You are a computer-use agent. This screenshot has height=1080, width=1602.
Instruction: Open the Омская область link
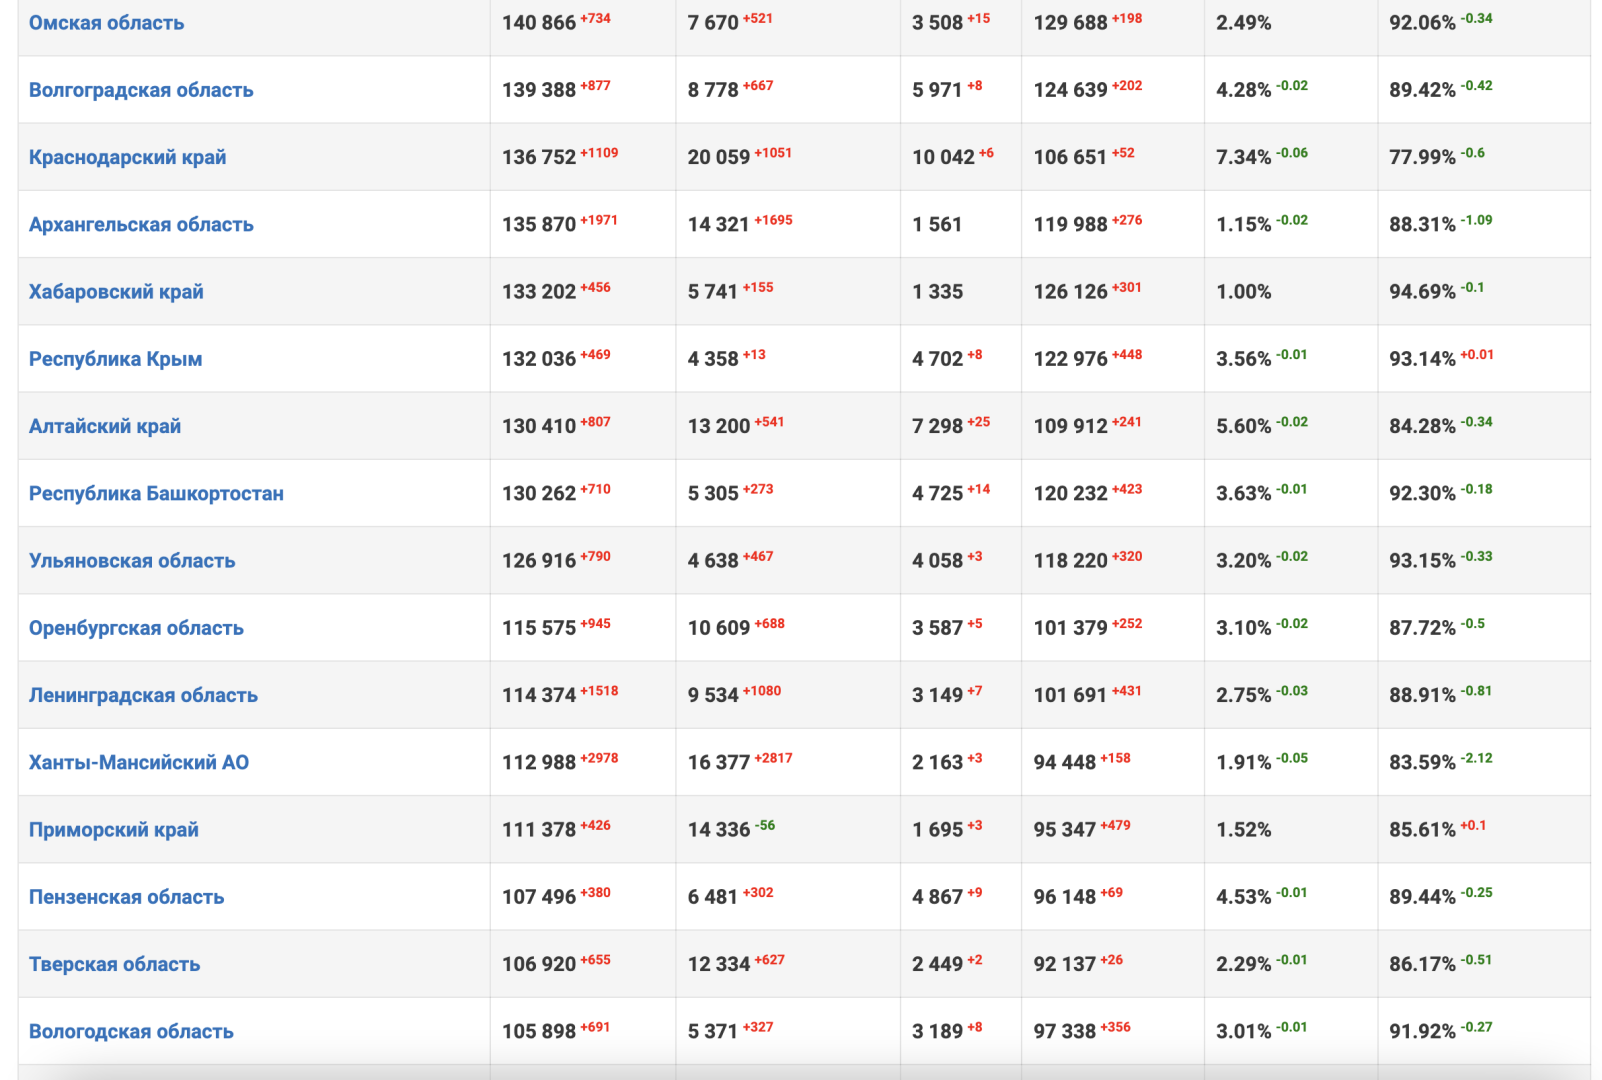106,23
